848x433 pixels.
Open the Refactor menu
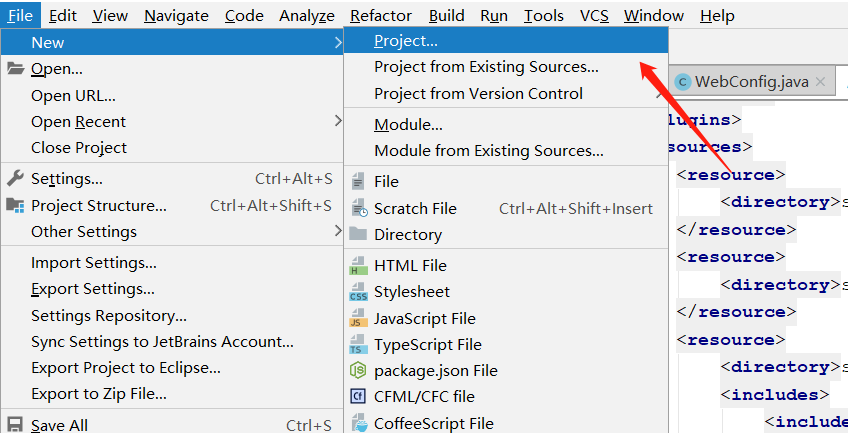click(381, 16)
